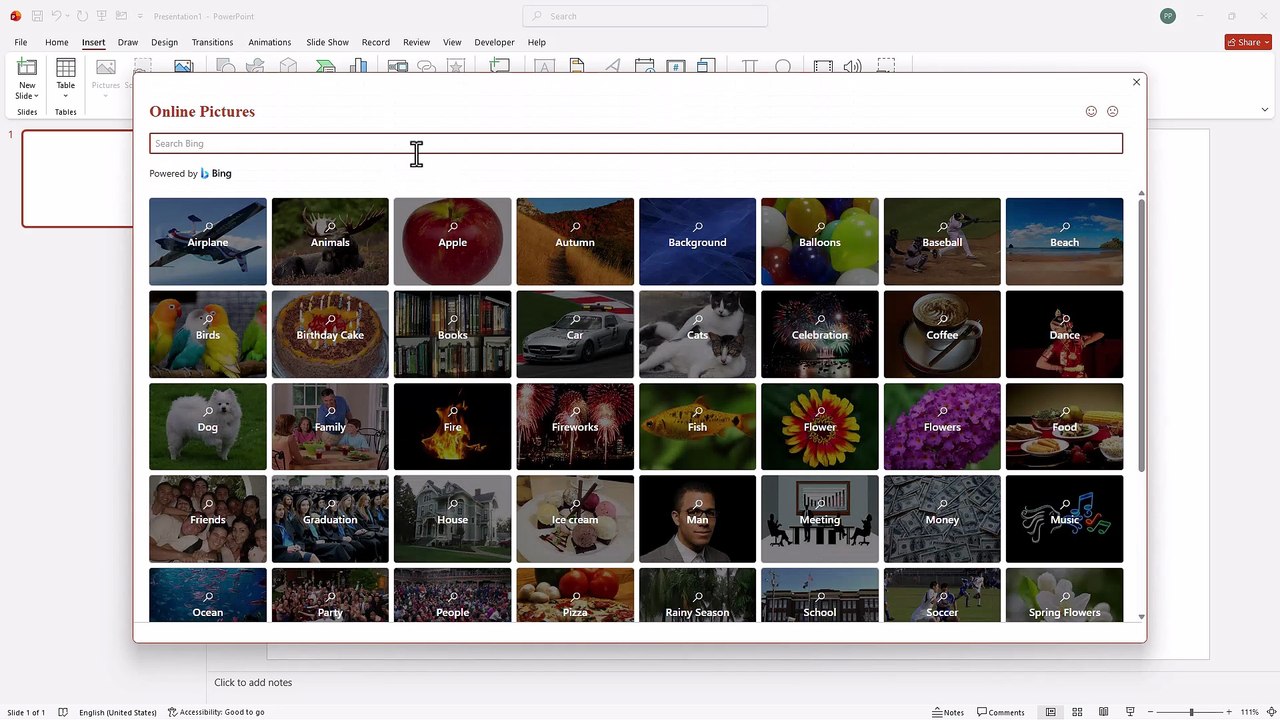Switch to the Design ribbon tab
This screenshot has width=1280, height=720.
coord(164,42)
